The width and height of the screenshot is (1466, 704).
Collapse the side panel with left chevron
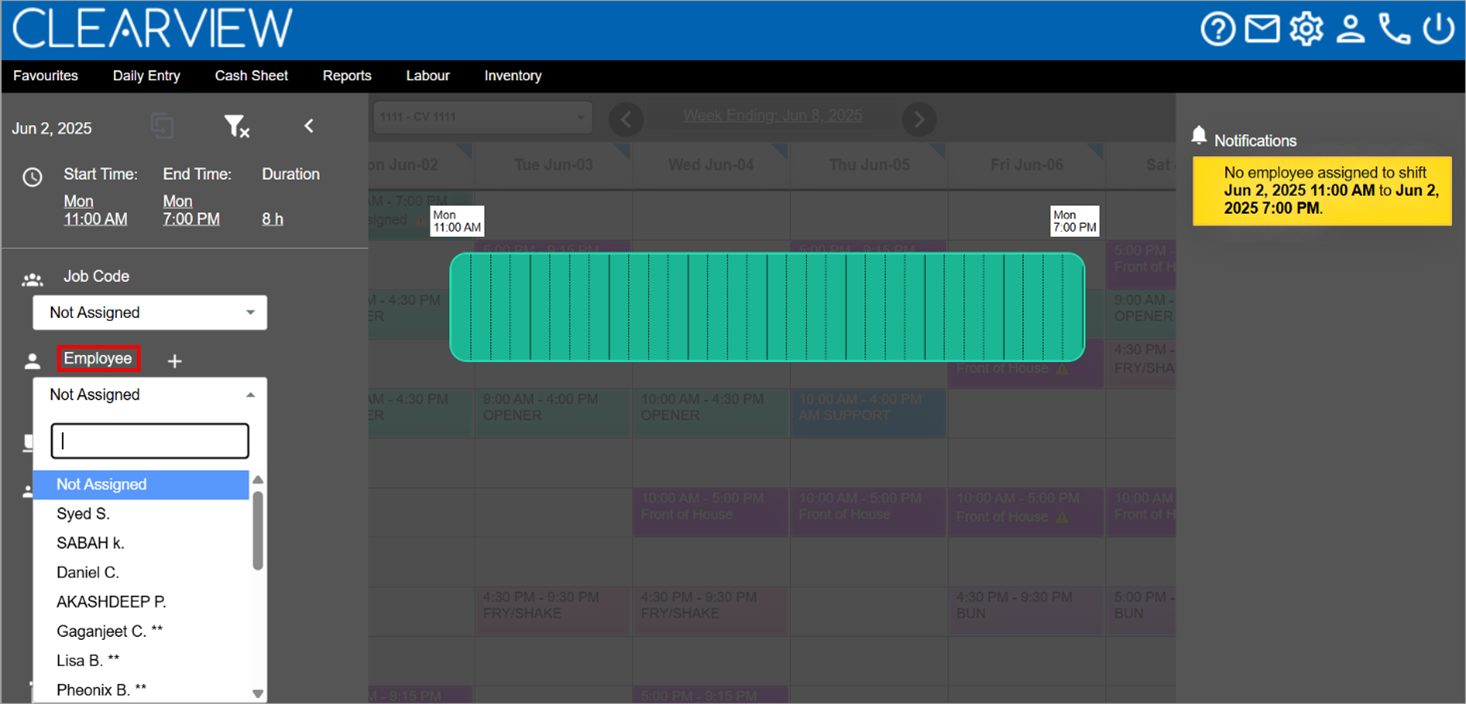(309, 125)
